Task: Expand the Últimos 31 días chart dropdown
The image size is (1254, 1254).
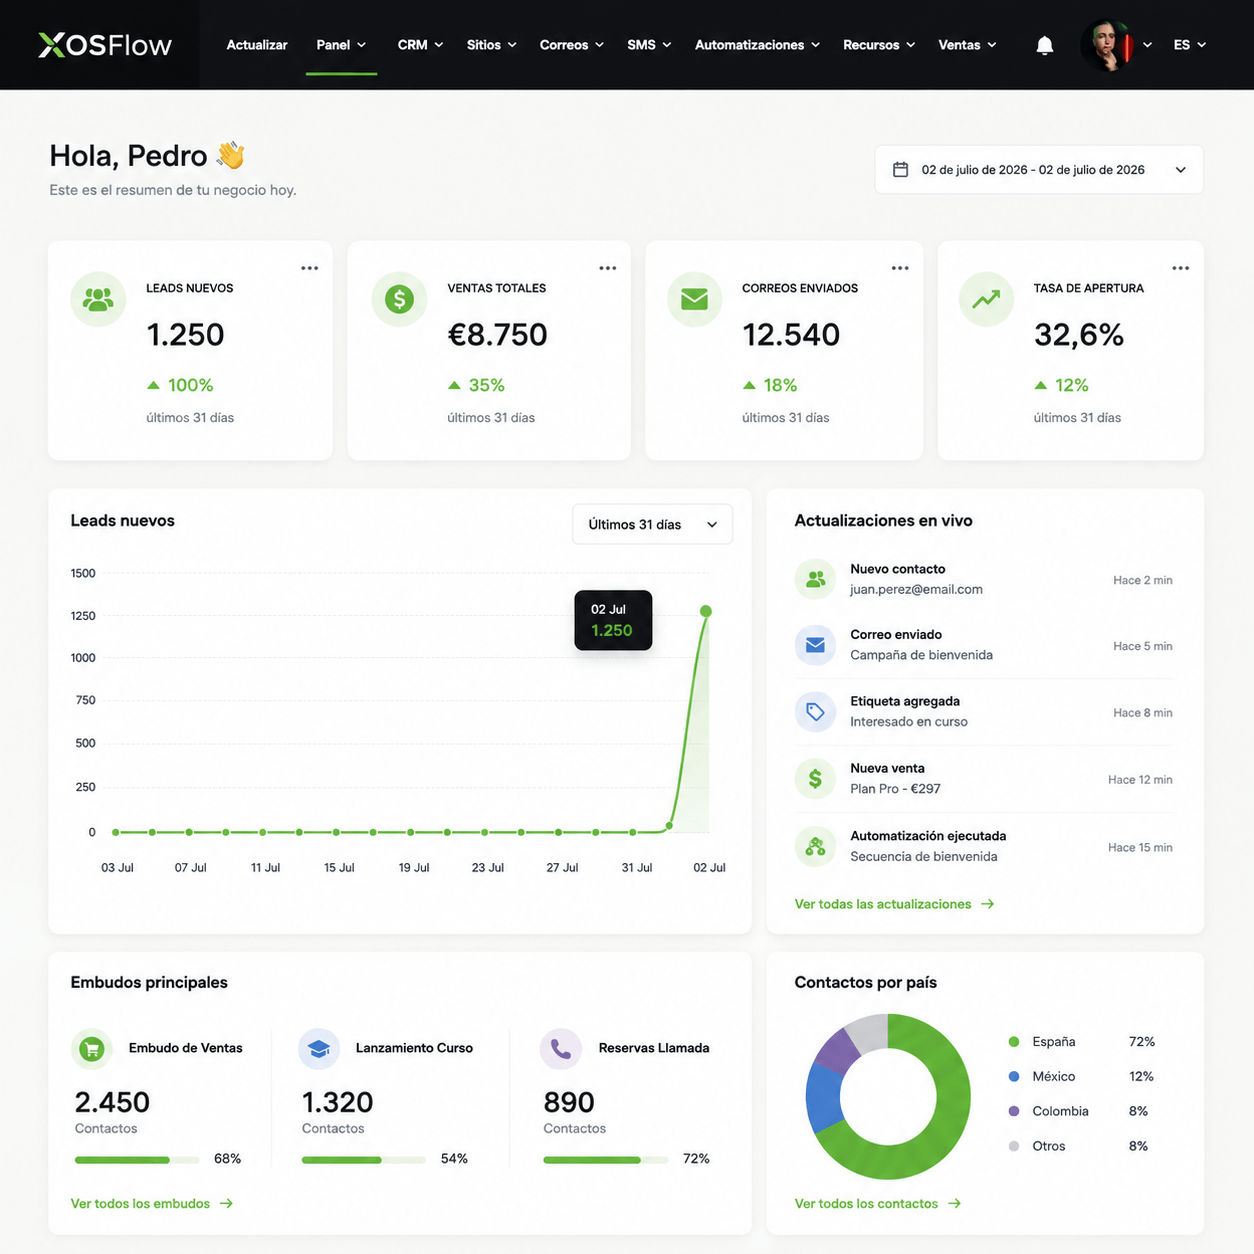Action: coord(652,524)
